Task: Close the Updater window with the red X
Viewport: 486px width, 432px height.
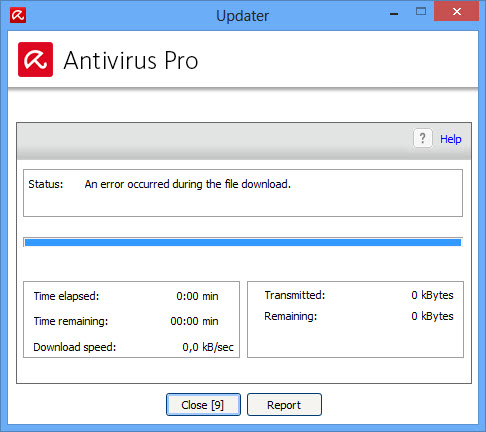Action: [456, 11]
